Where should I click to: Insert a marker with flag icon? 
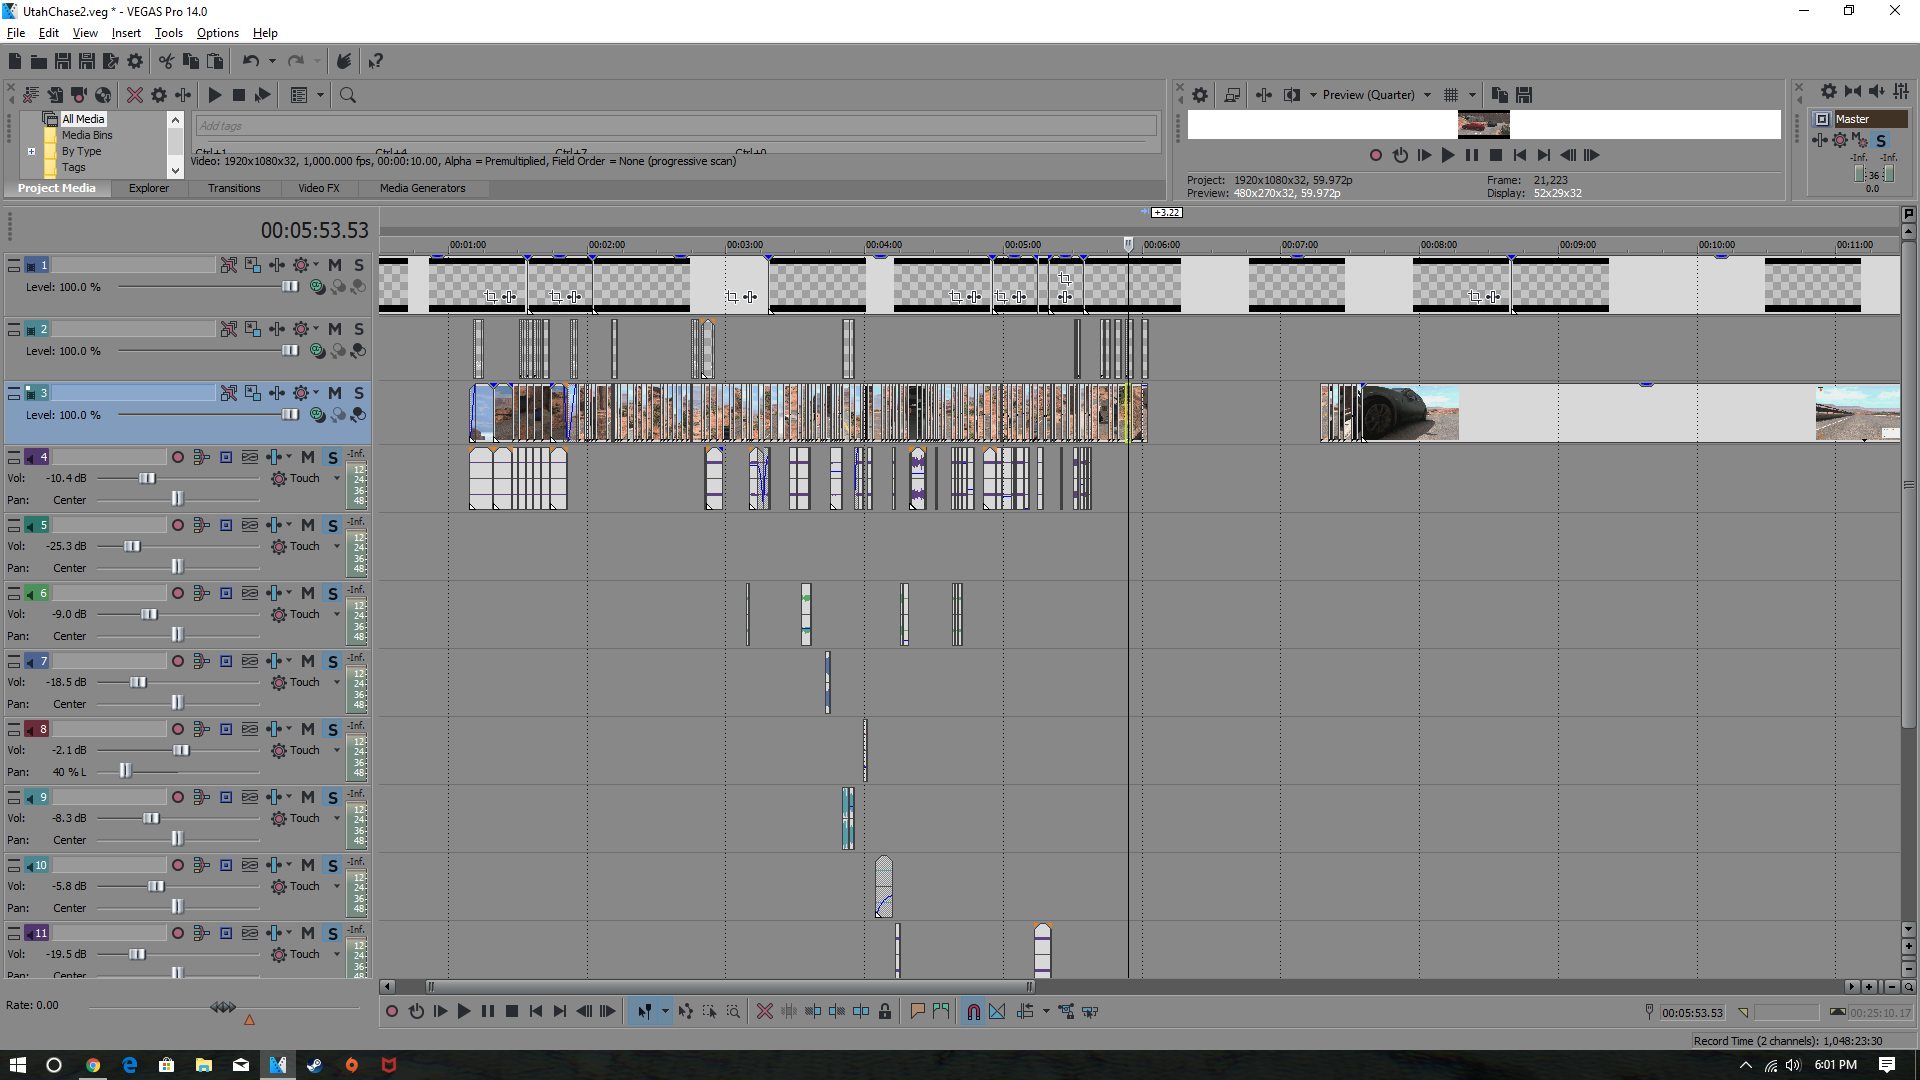point(917,1012)
